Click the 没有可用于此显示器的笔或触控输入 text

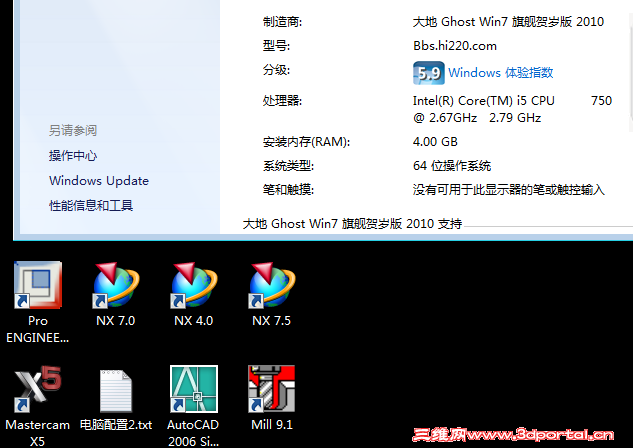coord(509,189)
